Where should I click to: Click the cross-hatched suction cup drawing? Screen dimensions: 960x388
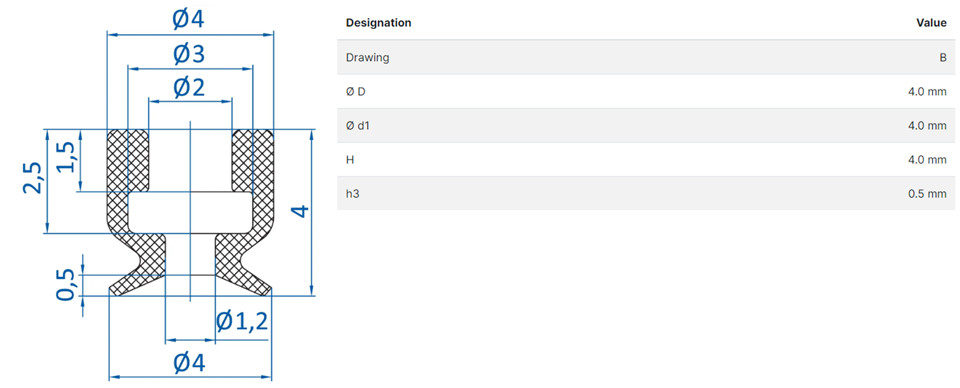190,212
